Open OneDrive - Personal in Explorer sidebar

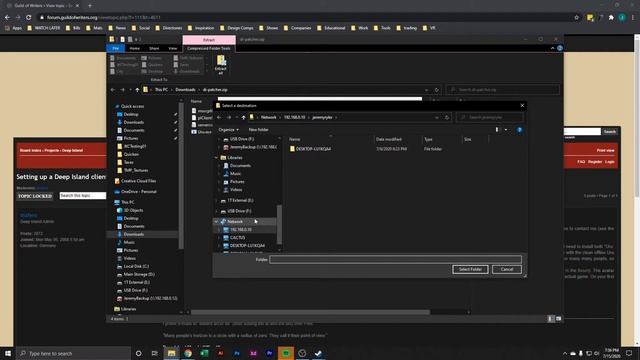tap(139, 191)
